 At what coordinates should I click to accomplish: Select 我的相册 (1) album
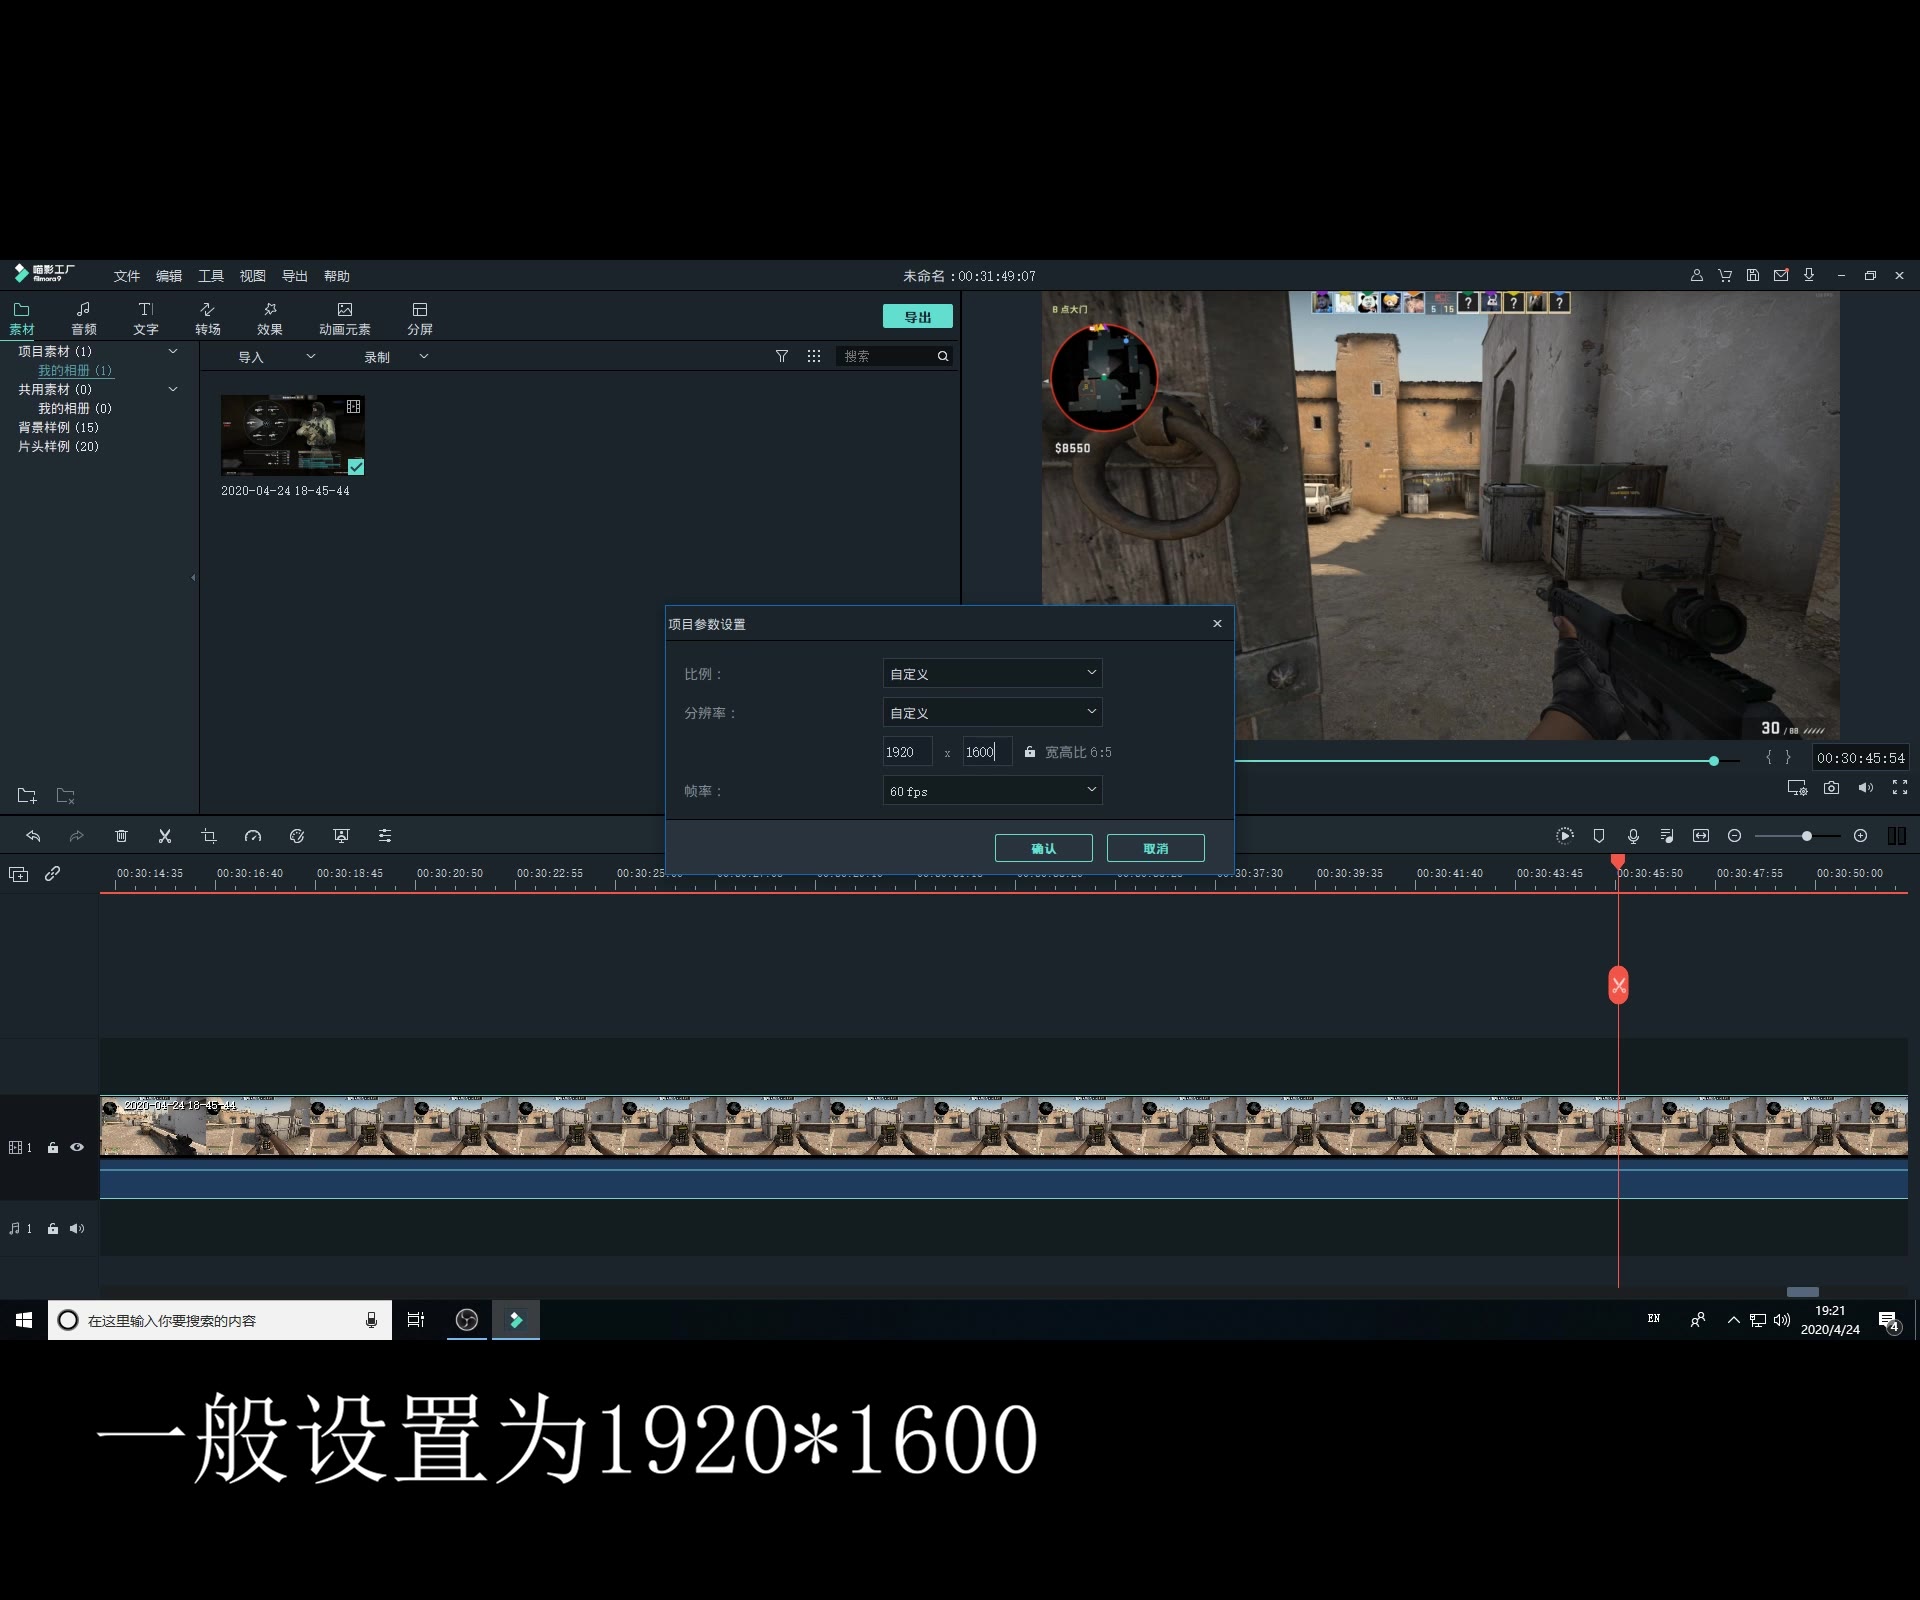coord(75,370)
